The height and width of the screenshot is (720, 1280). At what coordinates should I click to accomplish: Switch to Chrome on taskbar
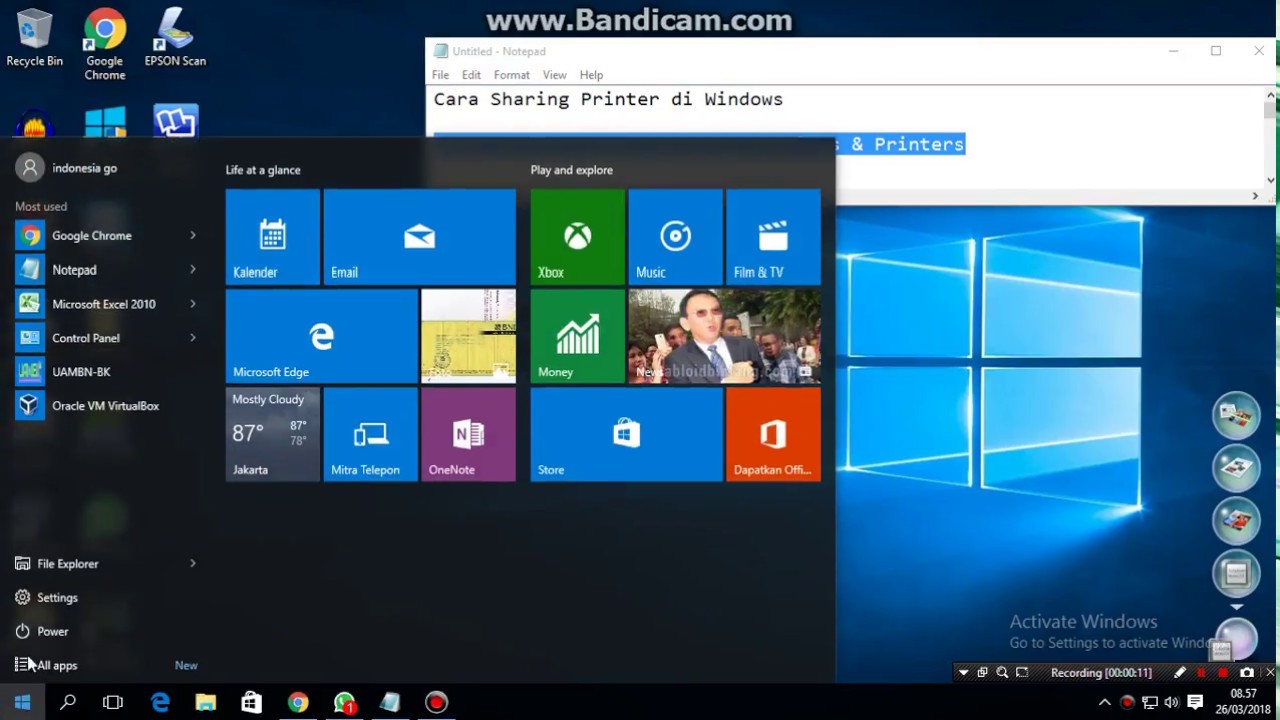coord(298,703)
